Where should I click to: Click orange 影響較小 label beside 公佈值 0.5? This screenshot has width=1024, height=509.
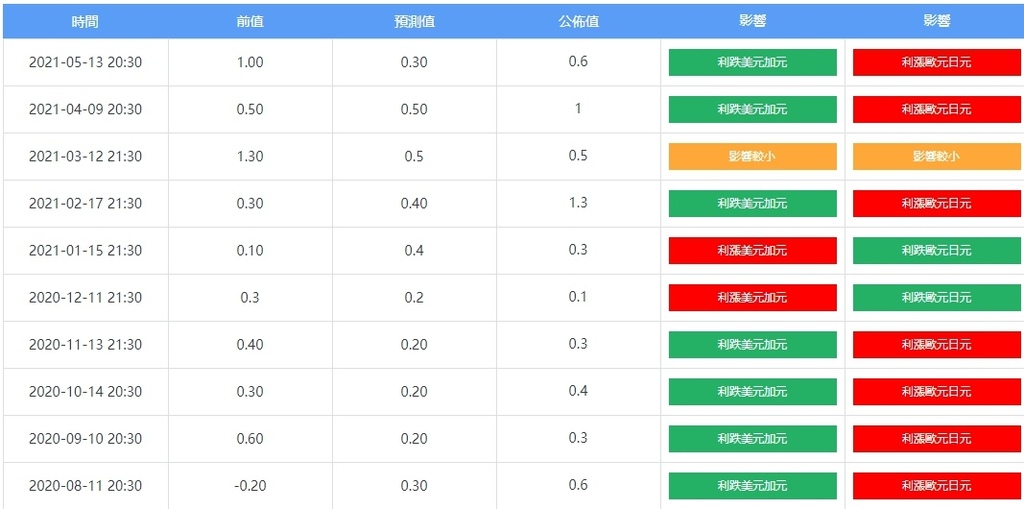click(752, 156)
